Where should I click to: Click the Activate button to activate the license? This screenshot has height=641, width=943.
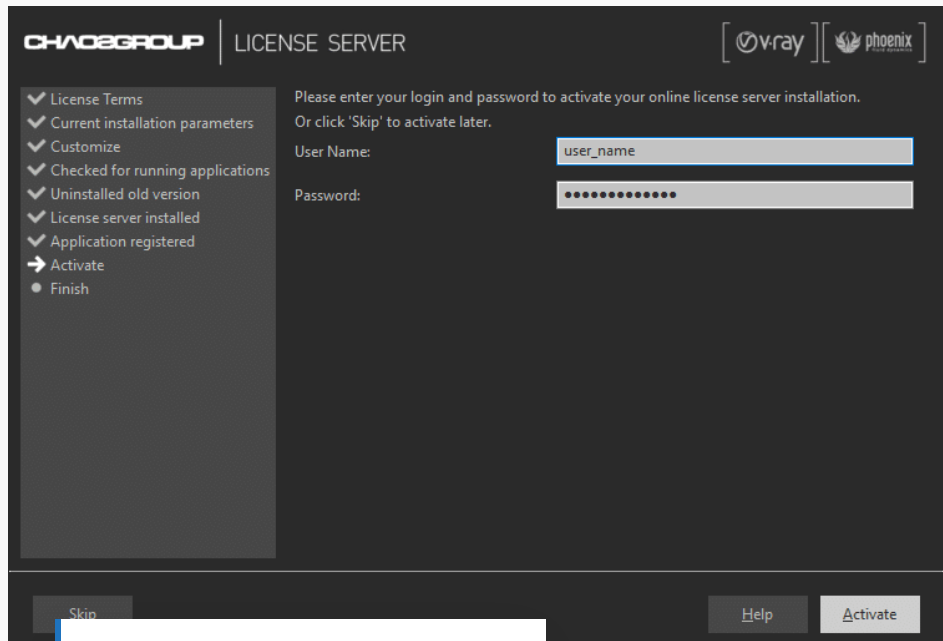(x=870, y=614)
